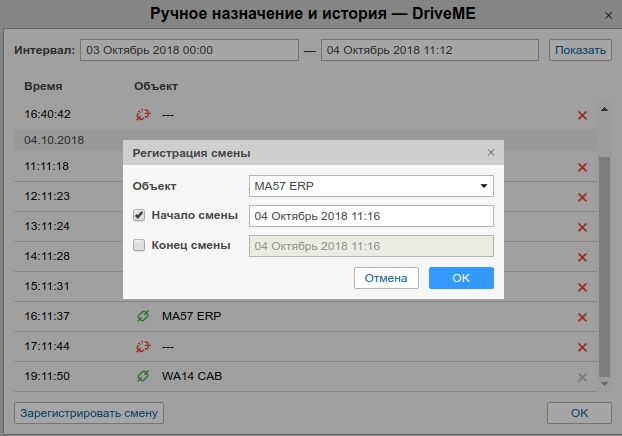This screenshot has height=436, width=622.
Task: Delete the 16:40:42 history entry
Action: pyautogui.click(x=582, y=115)
